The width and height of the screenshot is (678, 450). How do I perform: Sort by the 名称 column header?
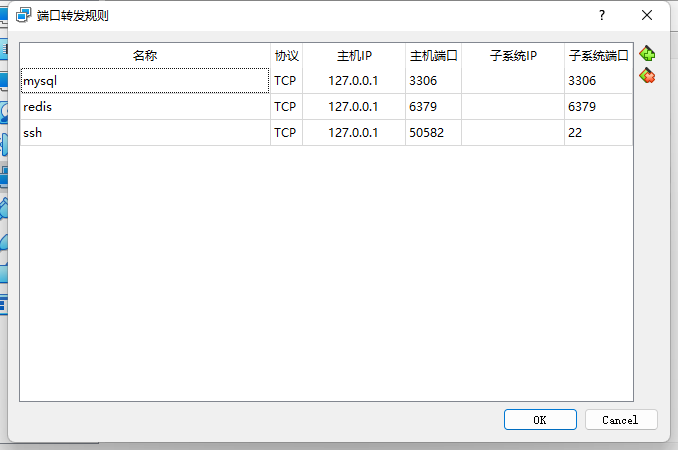pos(145,55)
